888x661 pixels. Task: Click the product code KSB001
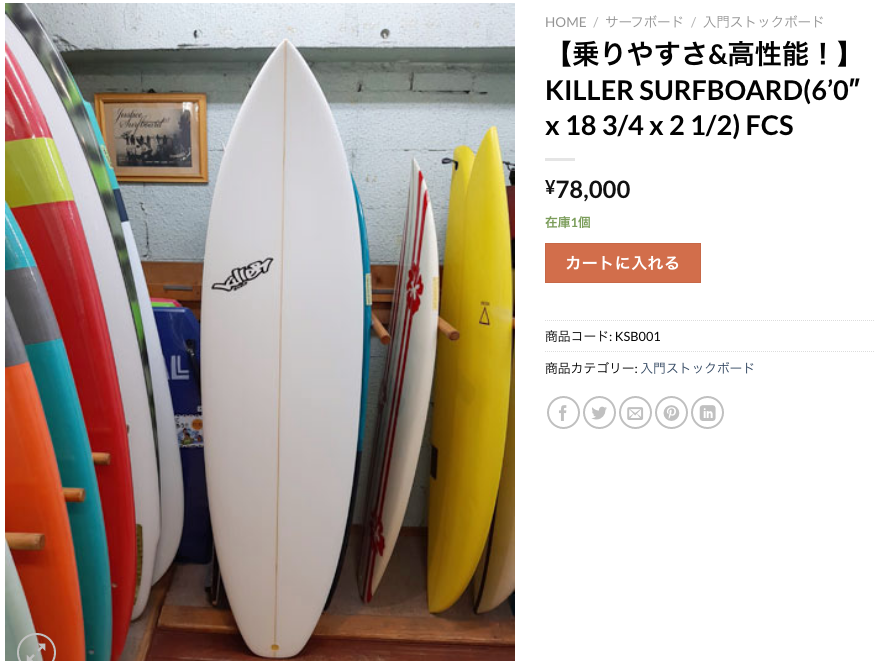click(x=638, y=336)
